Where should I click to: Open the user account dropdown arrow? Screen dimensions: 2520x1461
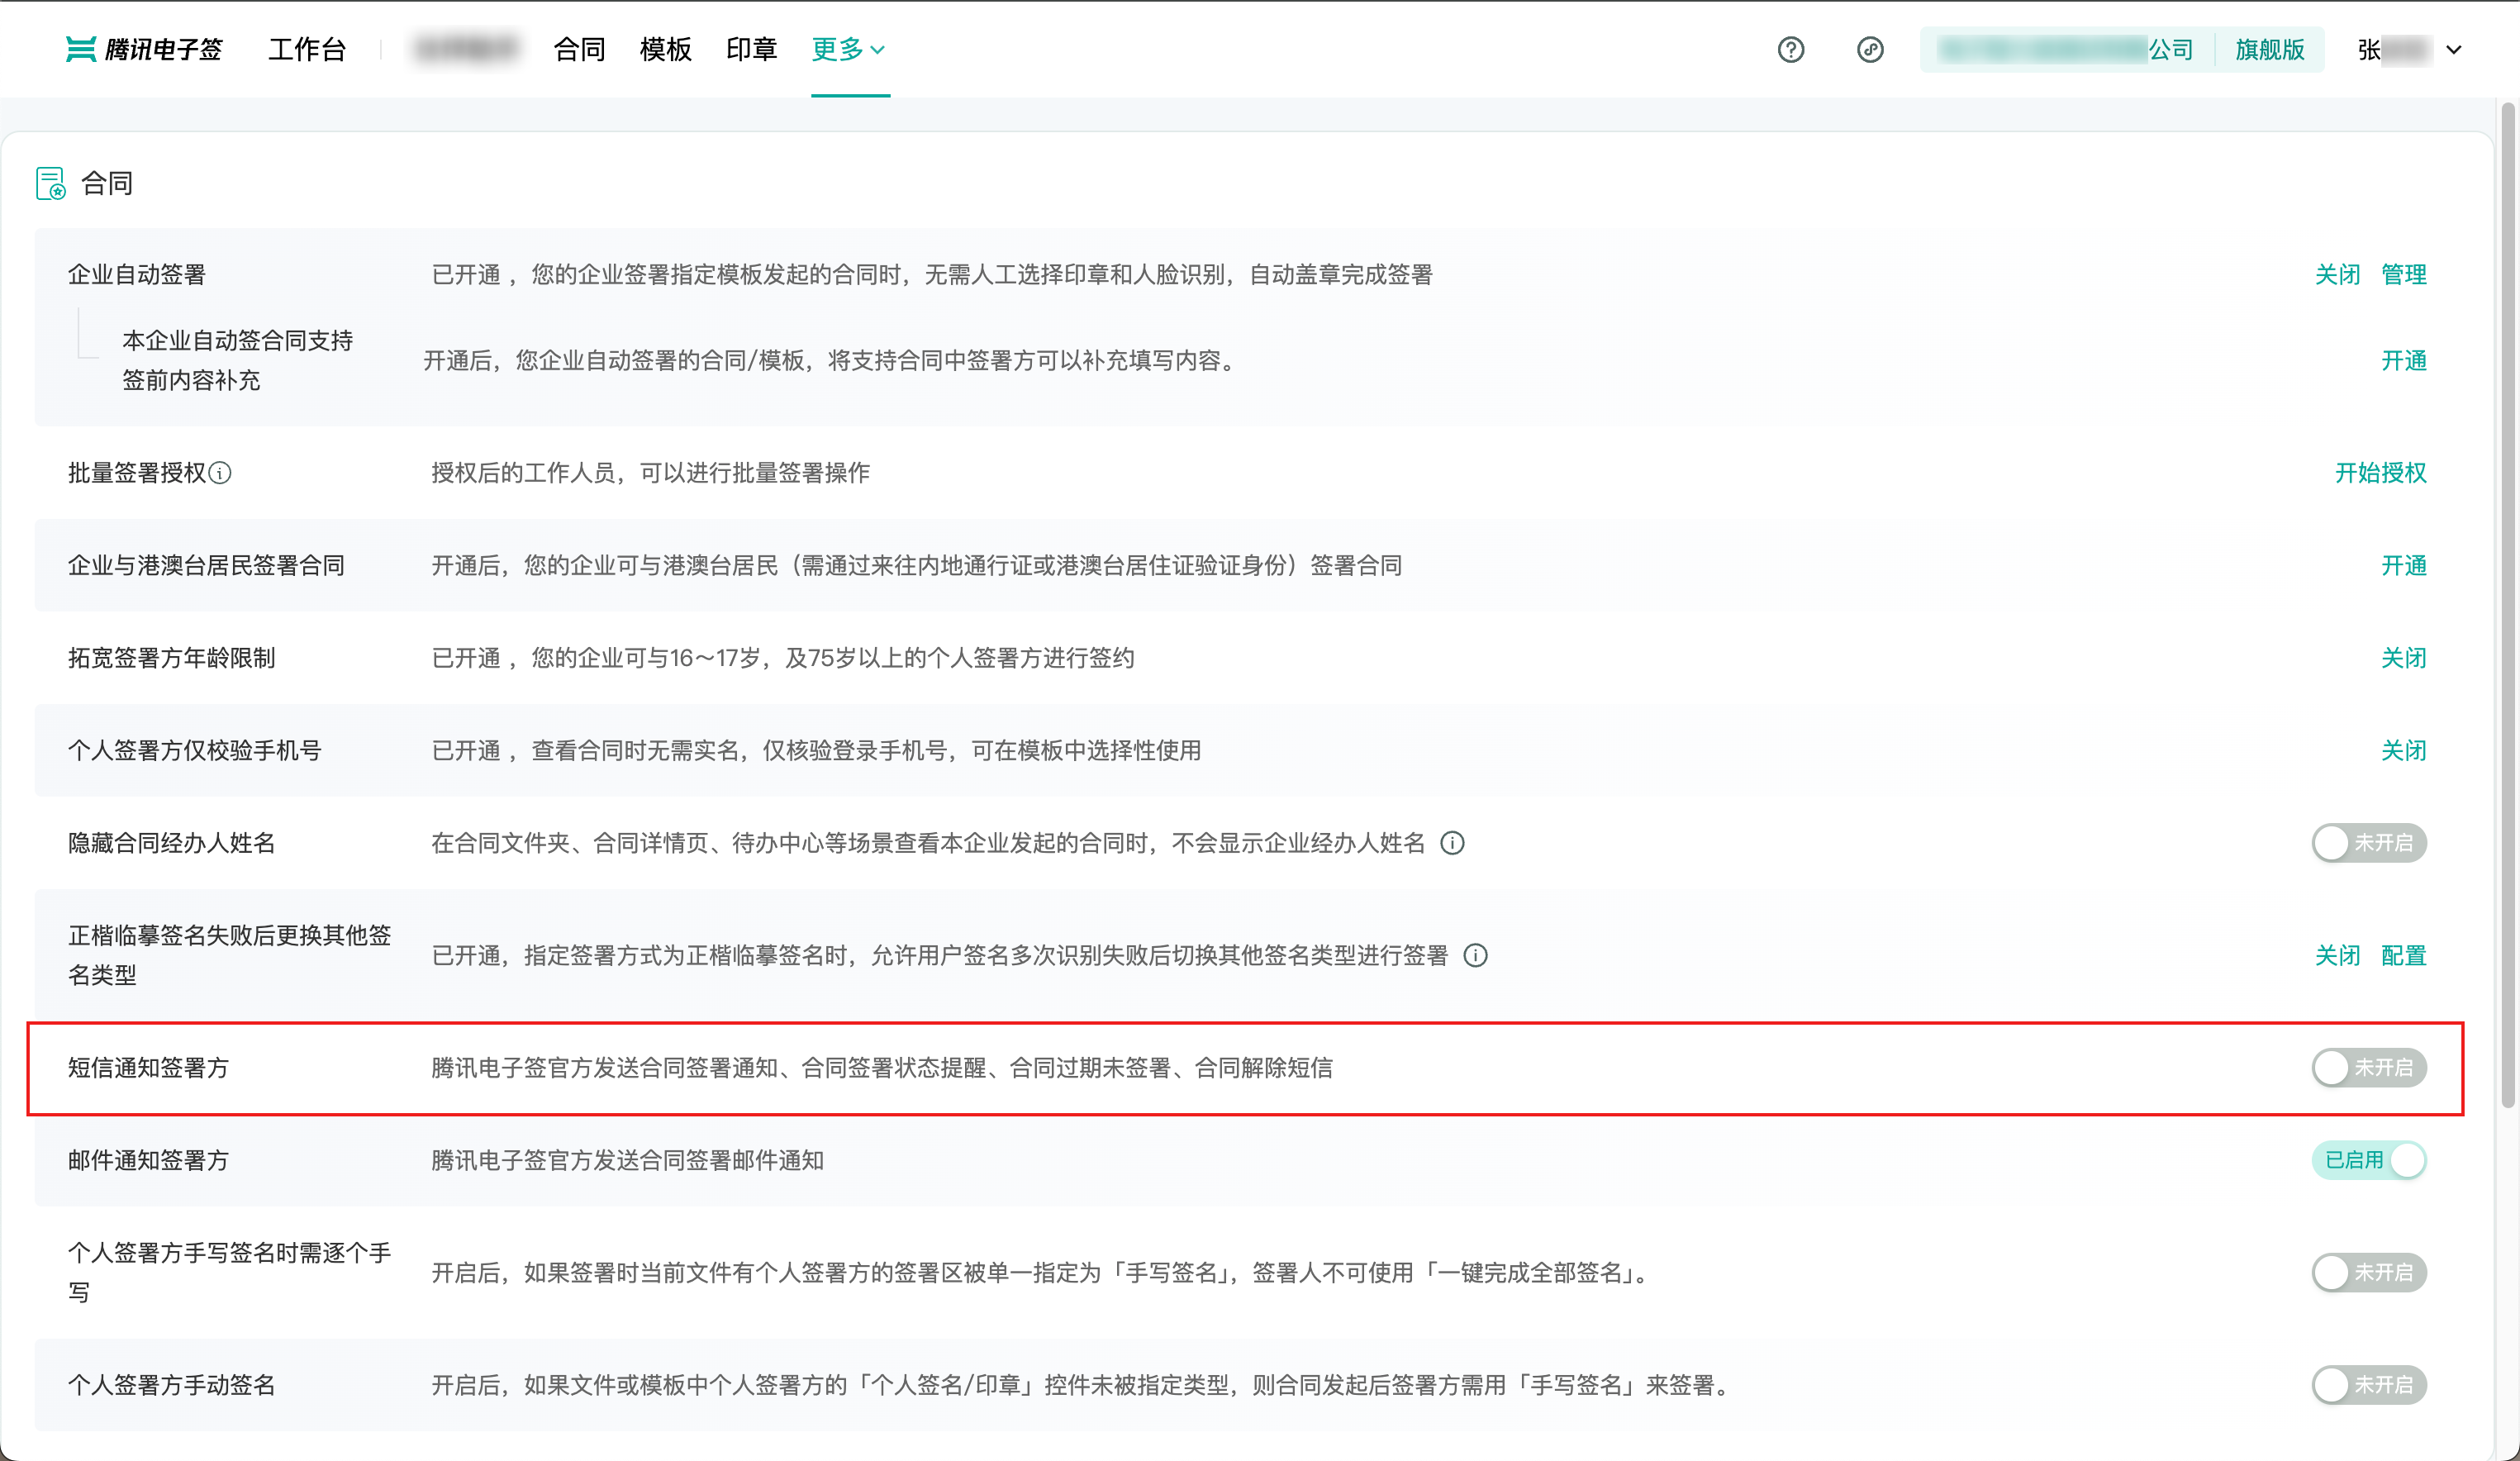click(2454, 50)
